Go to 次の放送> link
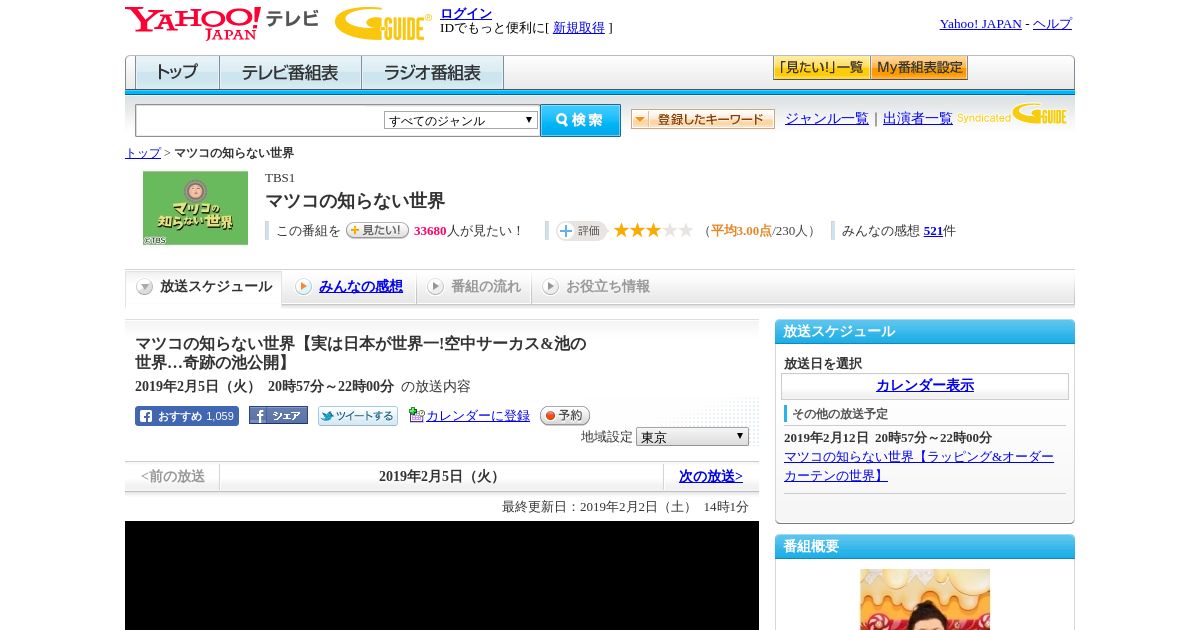 tap(711, 477)
